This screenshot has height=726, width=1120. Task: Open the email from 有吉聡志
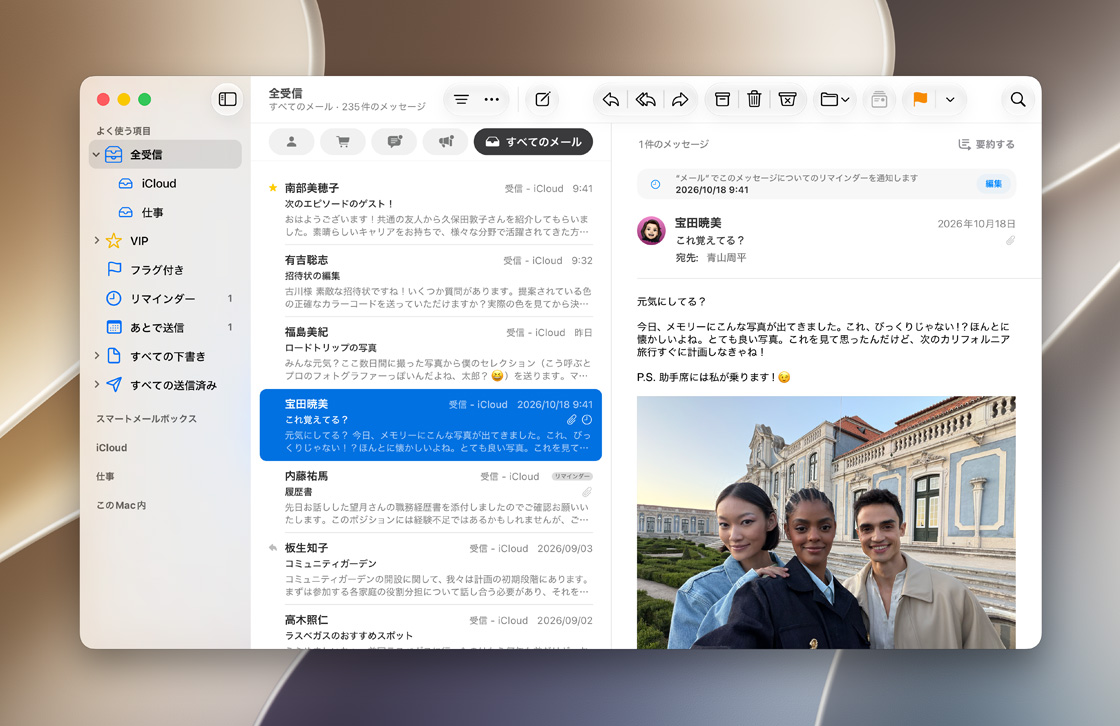431,282
